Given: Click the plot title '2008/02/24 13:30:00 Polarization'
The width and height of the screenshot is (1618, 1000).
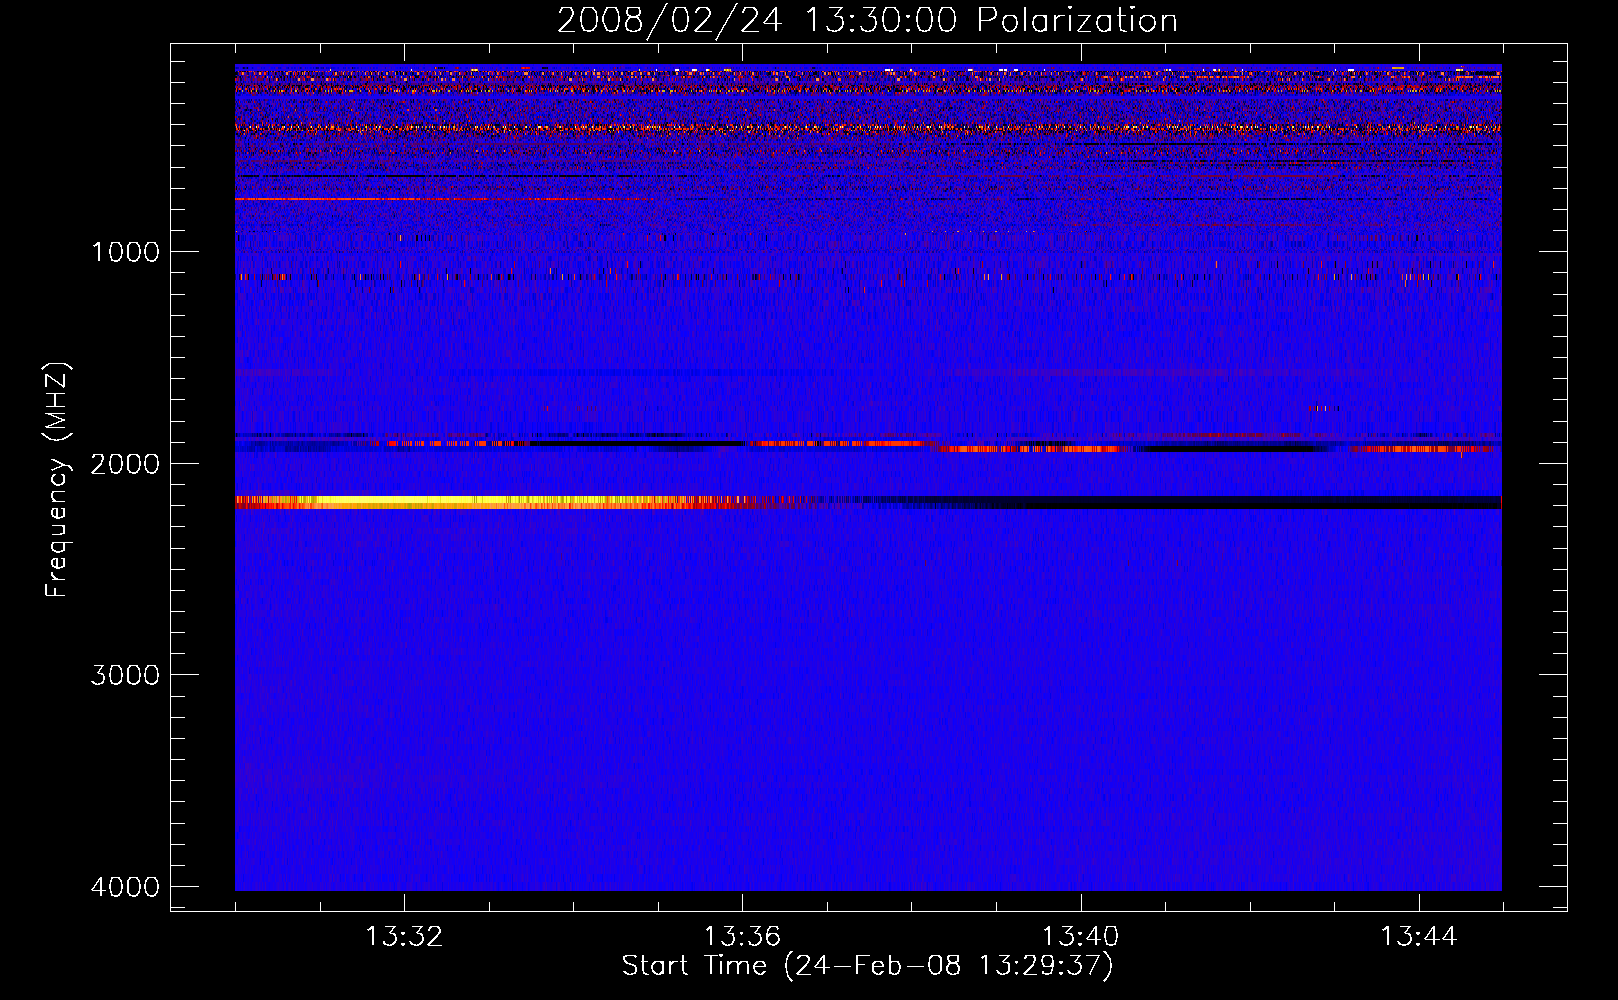Looking at the screenshot, I should pyautogui.click(x=867, y=21).
